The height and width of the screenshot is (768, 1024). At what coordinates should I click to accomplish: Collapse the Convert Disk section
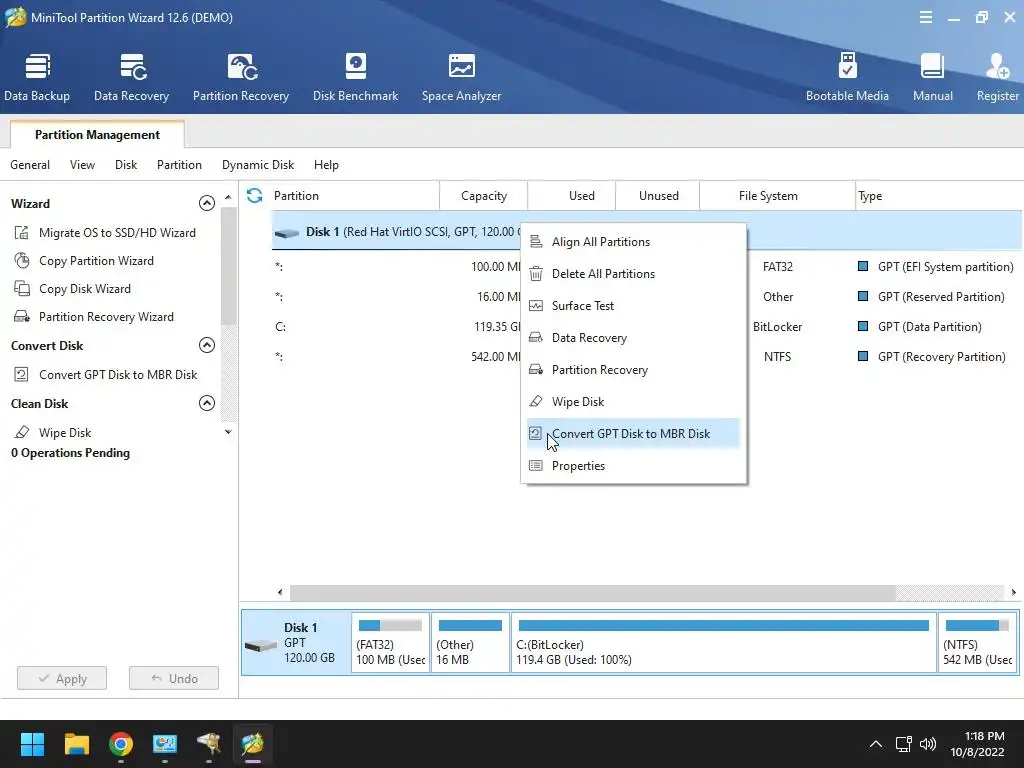(206, 345)
